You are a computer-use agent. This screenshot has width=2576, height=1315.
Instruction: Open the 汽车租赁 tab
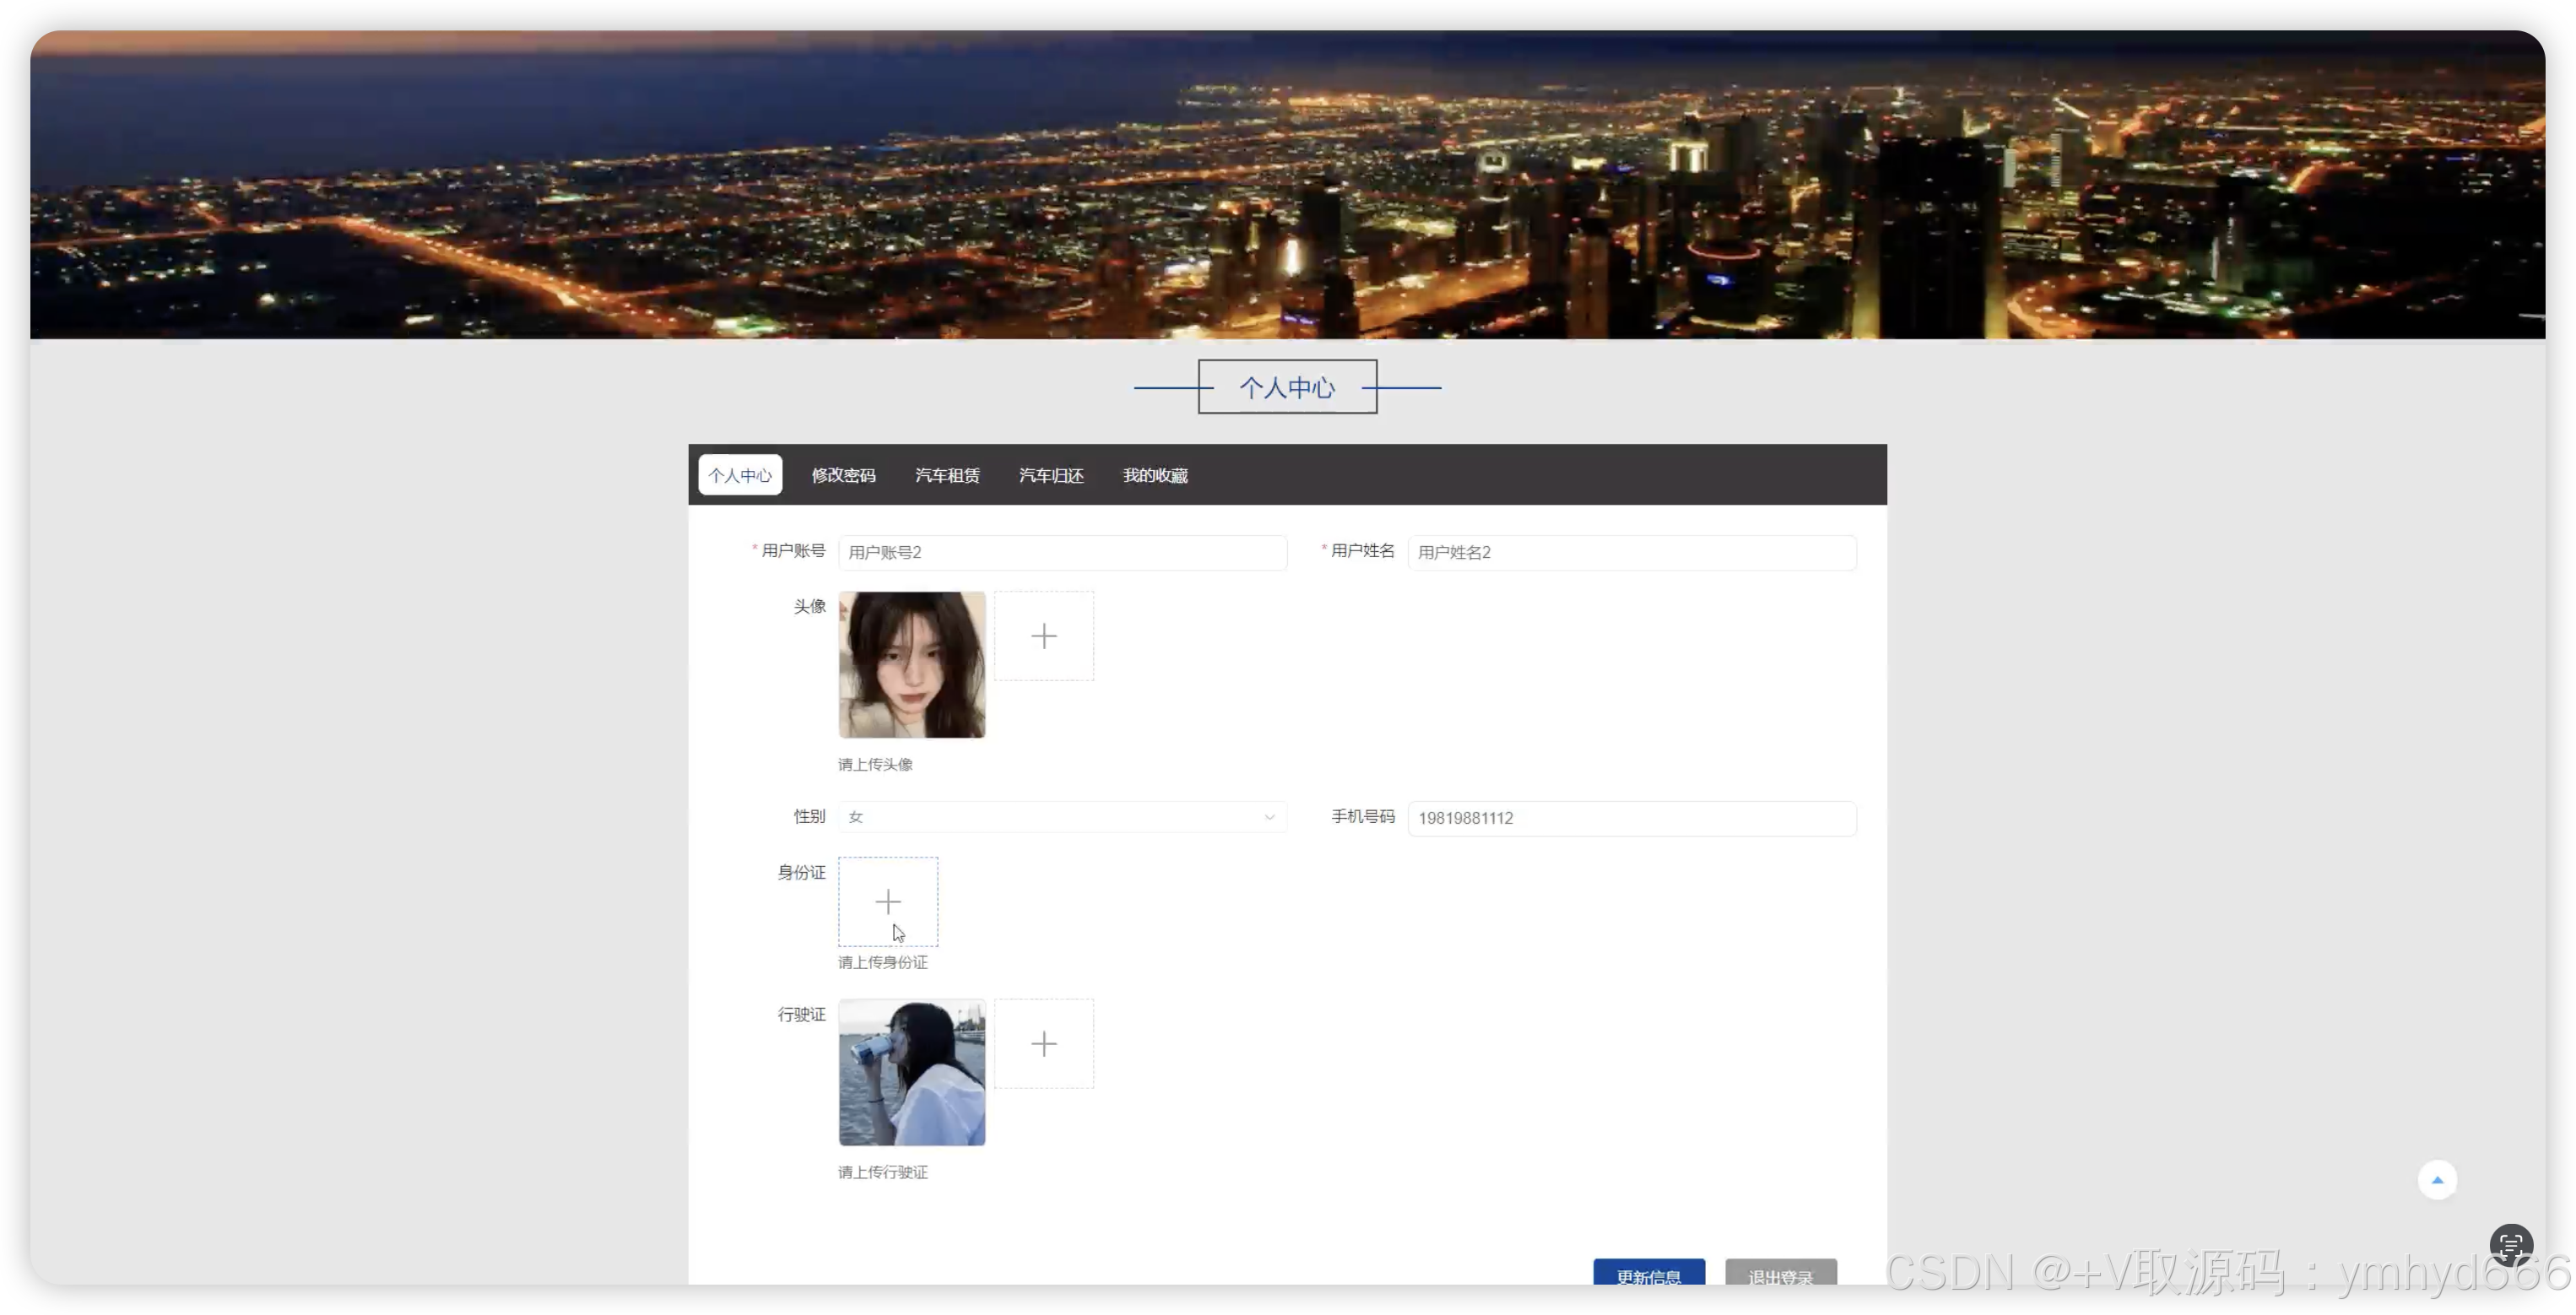[x=947, y=475]
